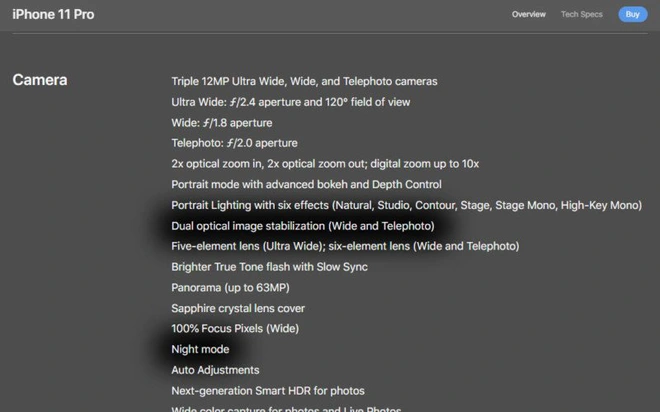This screenshot has height=412, width=660.
Task: Click the 100% Focus Pixels text
Action: point(235,329)
